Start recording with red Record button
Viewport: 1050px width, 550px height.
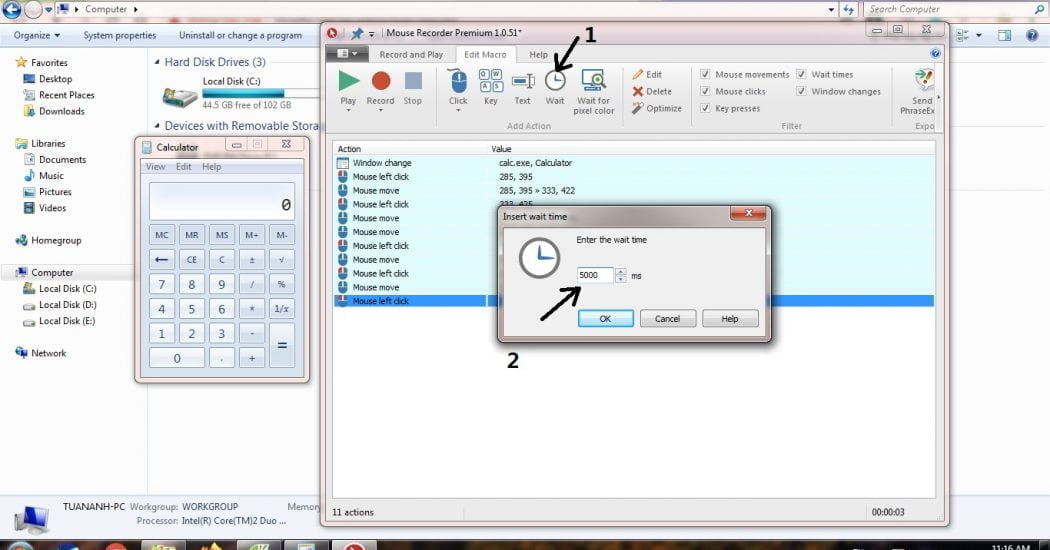tap(380, 81)
